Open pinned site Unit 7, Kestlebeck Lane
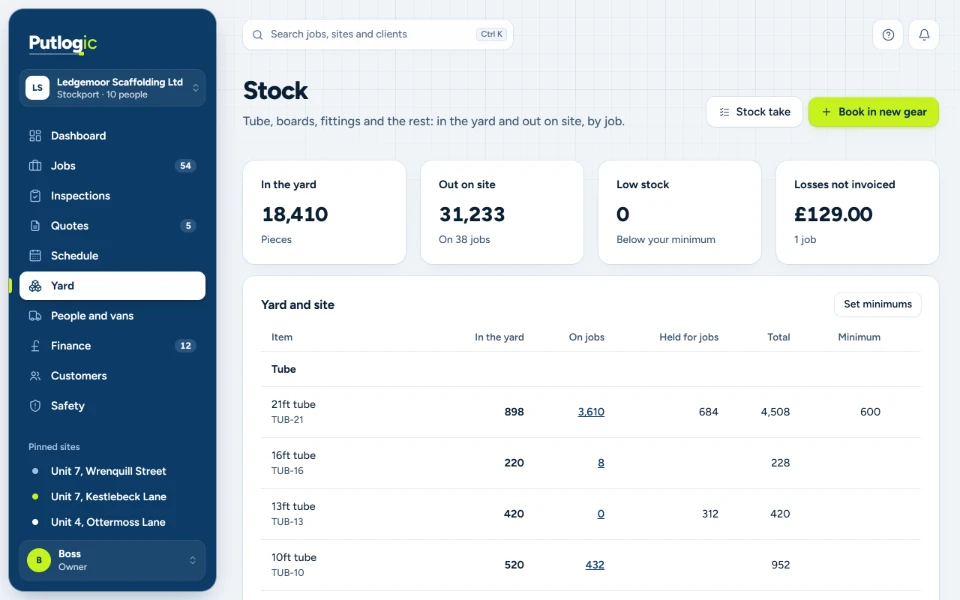The height and width of the screenshot is (600, 960). tap(108, 497)
